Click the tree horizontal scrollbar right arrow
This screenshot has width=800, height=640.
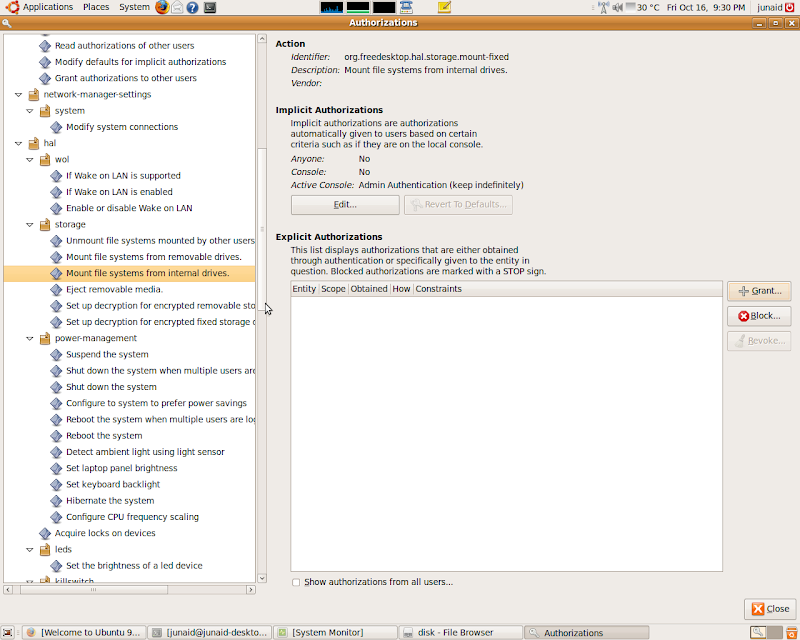(x=251, y=590)
